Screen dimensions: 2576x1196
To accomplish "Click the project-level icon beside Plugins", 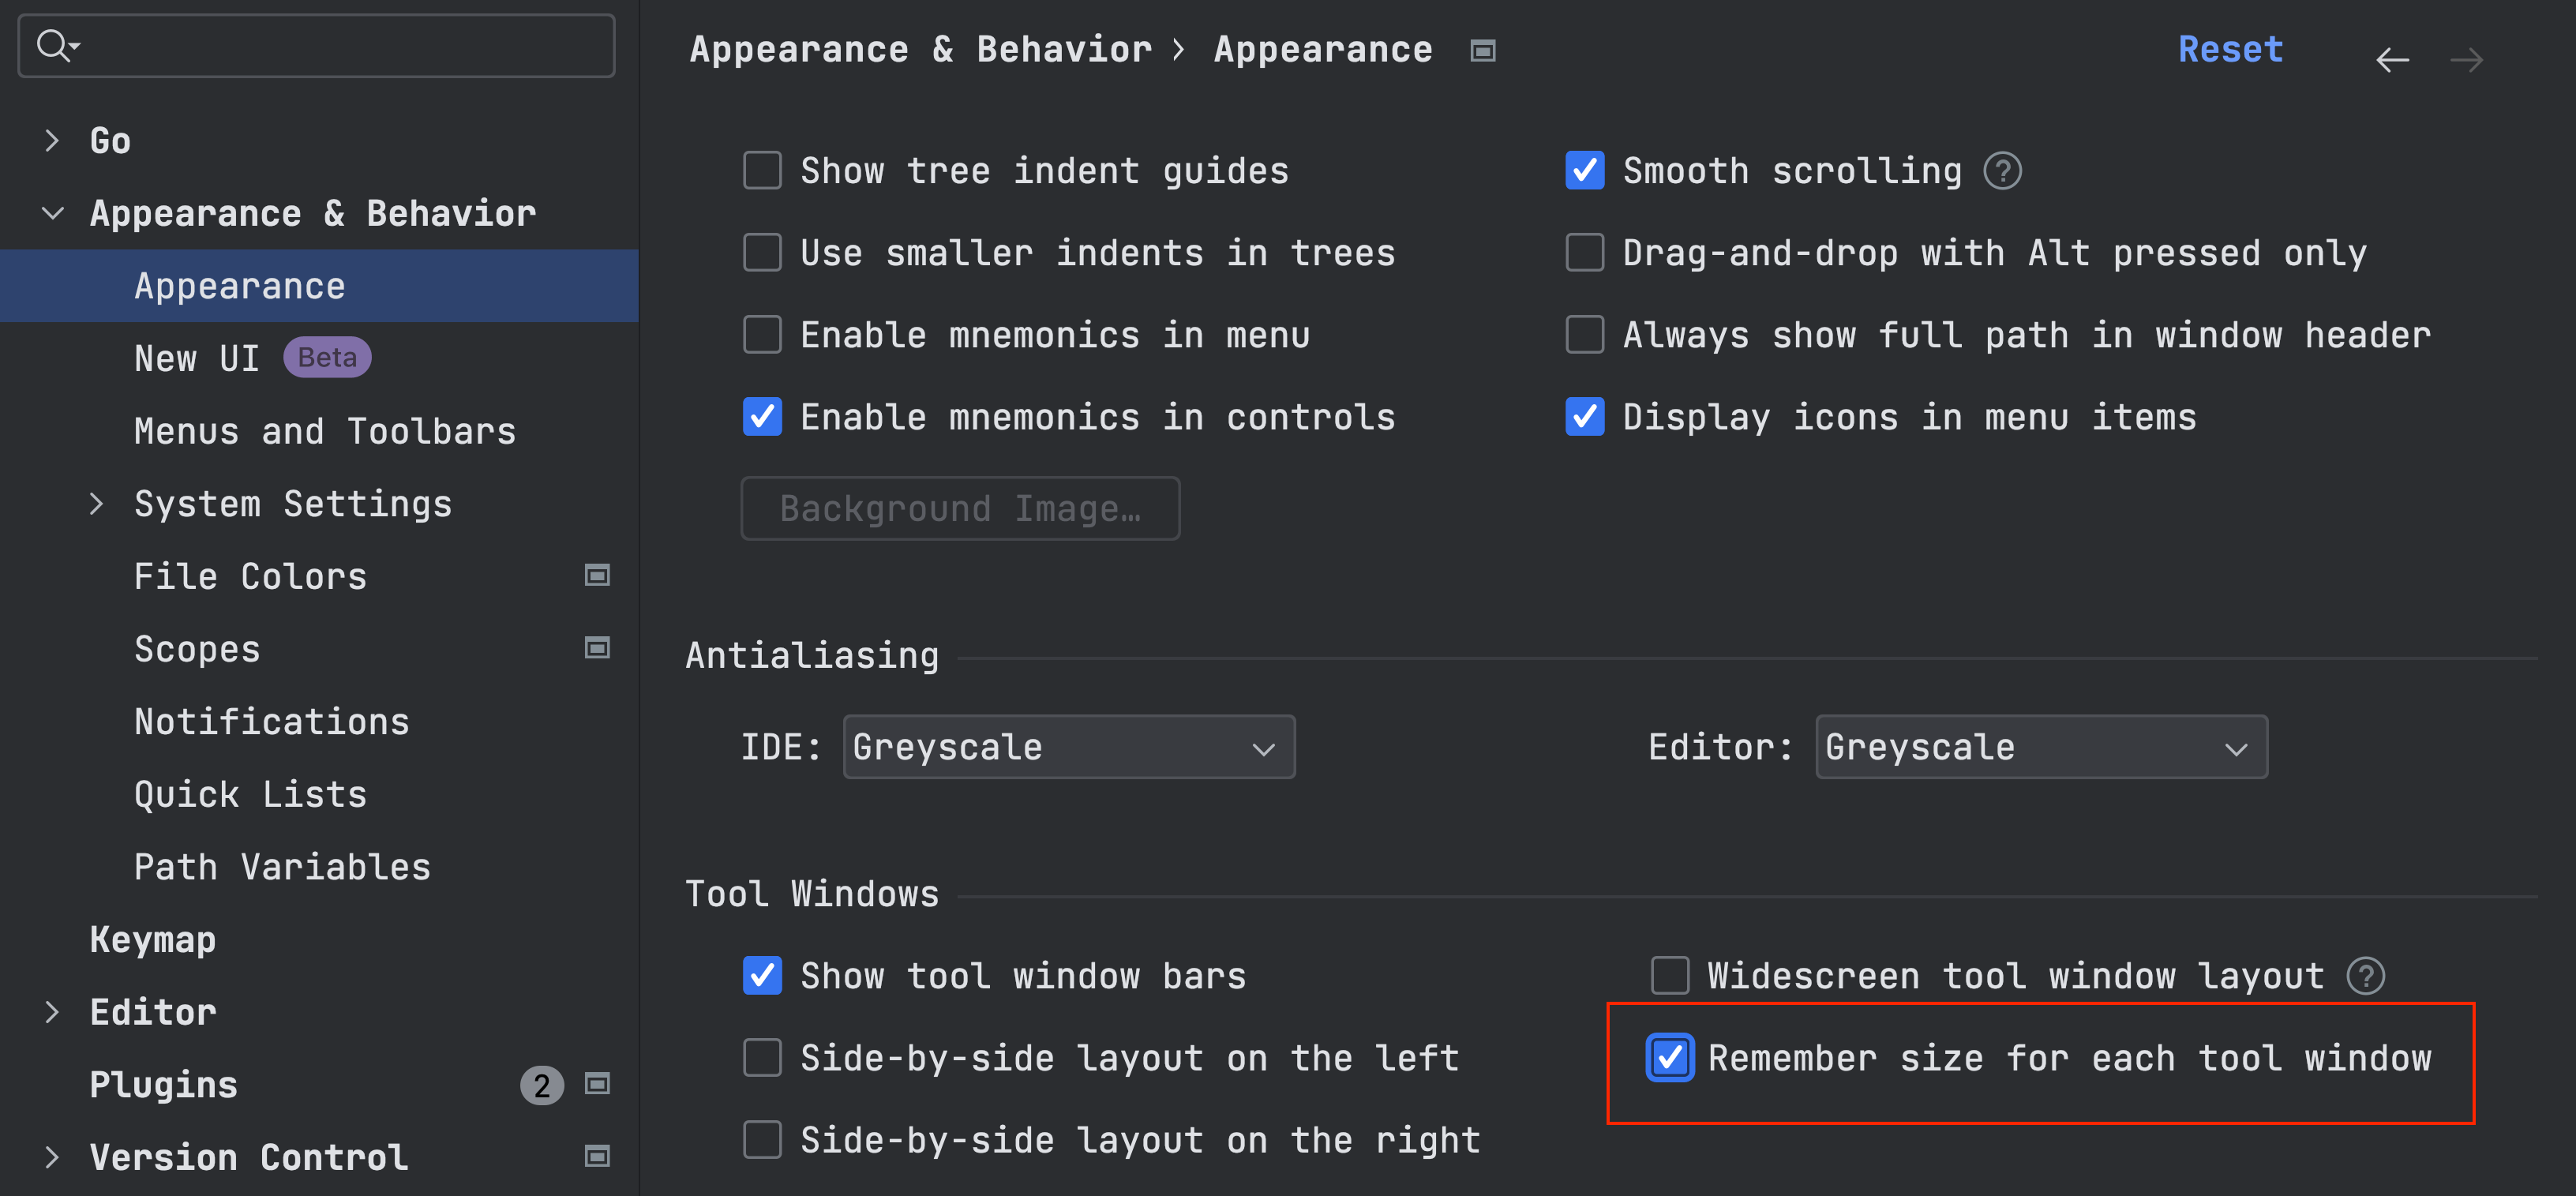I will tap(597, 1084).
